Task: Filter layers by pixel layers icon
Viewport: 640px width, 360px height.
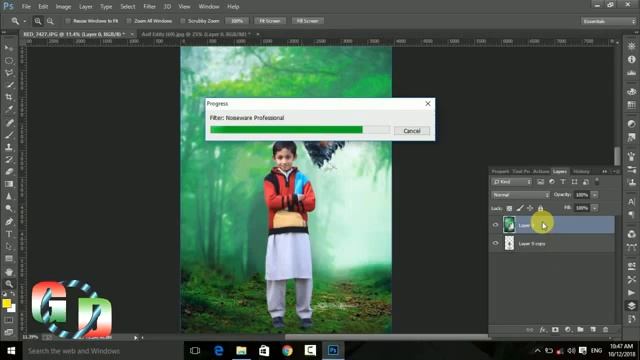Action: click(540, 182)
